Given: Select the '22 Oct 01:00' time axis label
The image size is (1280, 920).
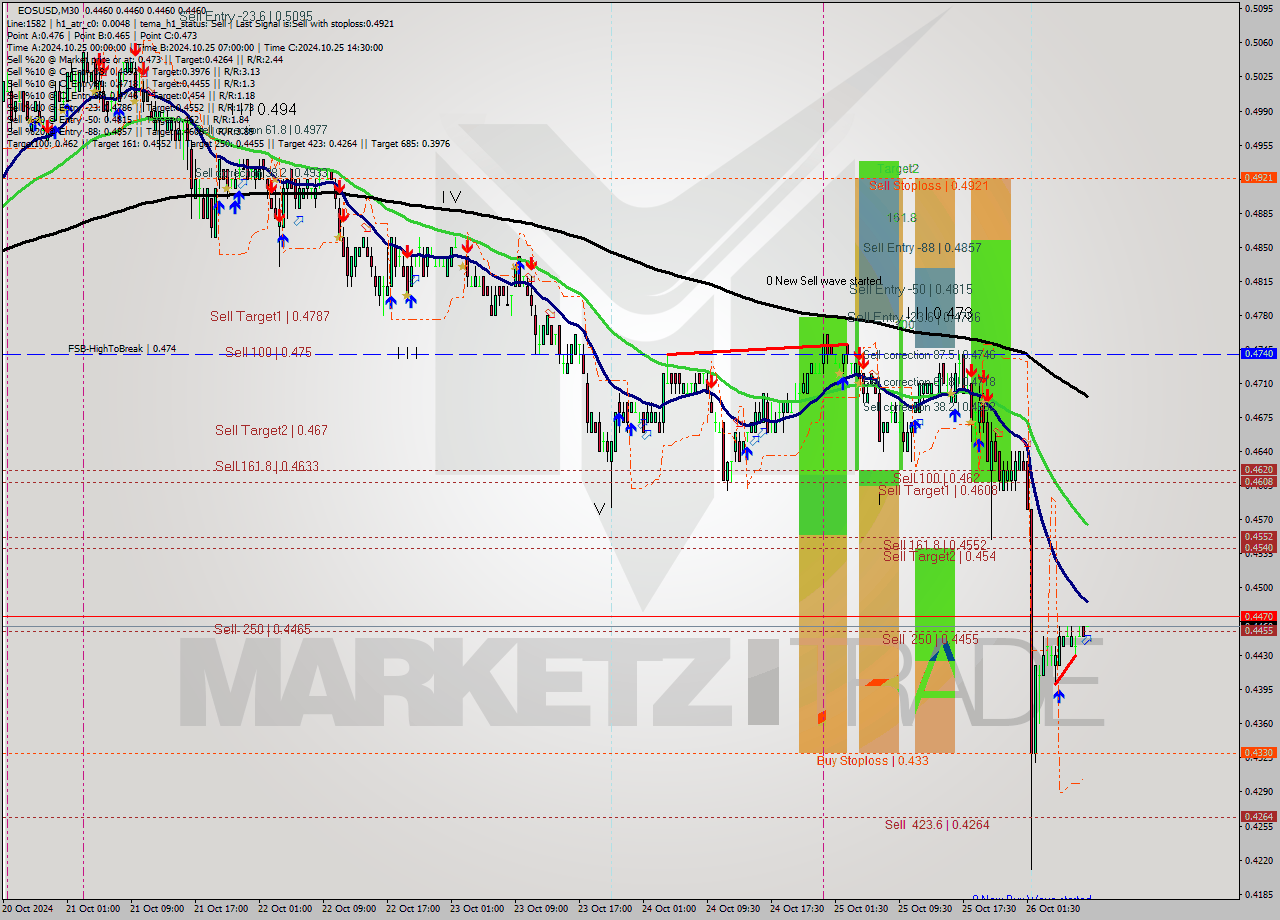Looking at the screenshot, I should 284,909.
